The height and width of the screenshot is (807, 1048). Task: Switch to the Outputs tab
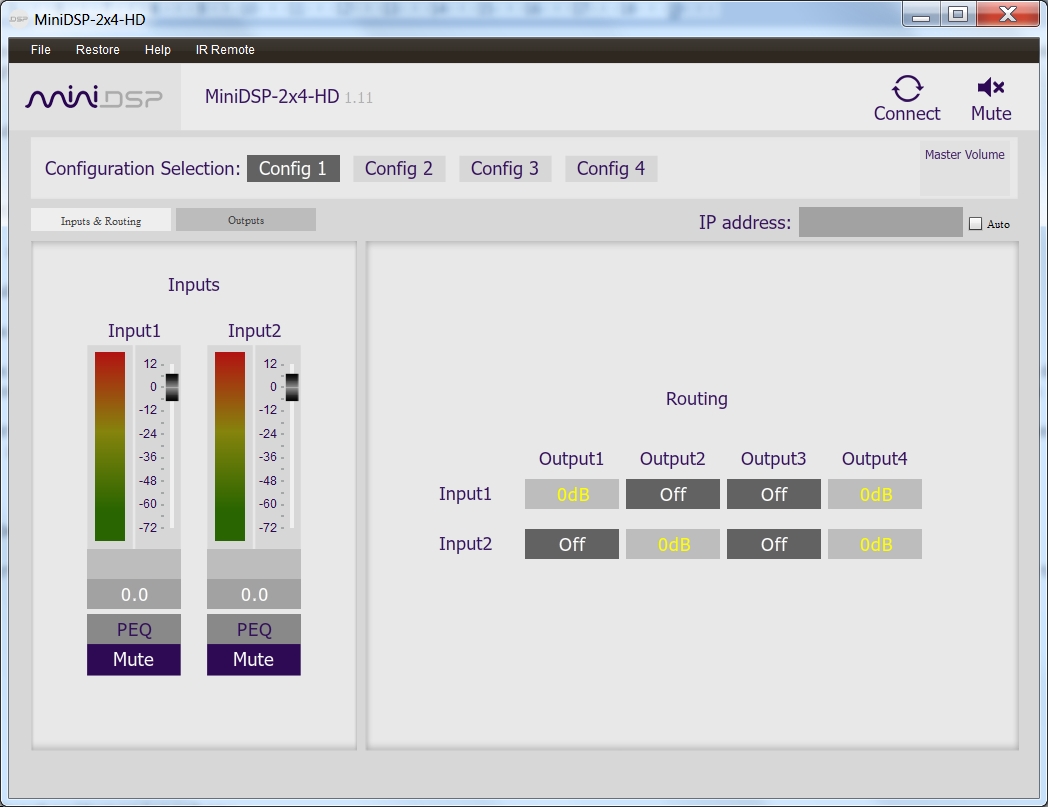tap(246, 220)
